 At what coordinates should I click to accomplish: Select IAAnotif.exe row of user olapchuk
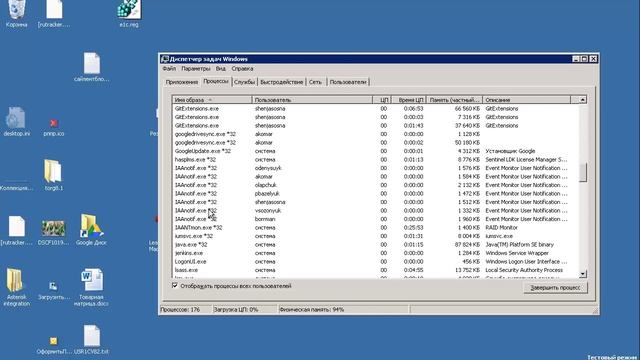pos(376,185)
